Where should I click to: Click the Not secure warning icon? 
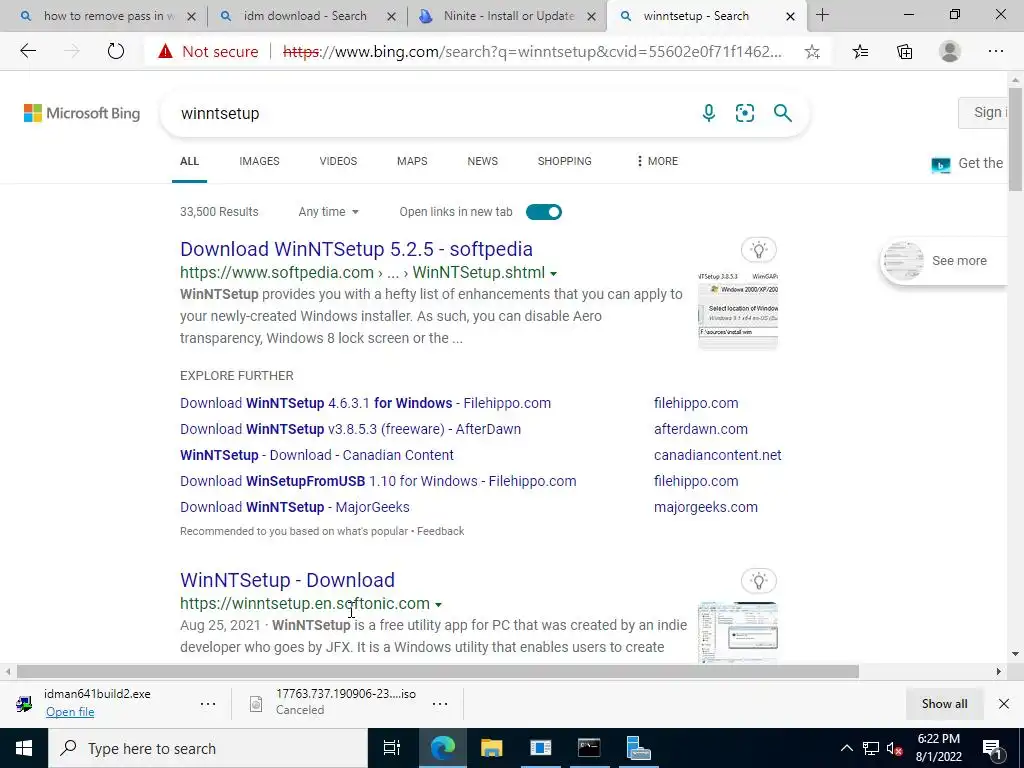click(165, 51)
